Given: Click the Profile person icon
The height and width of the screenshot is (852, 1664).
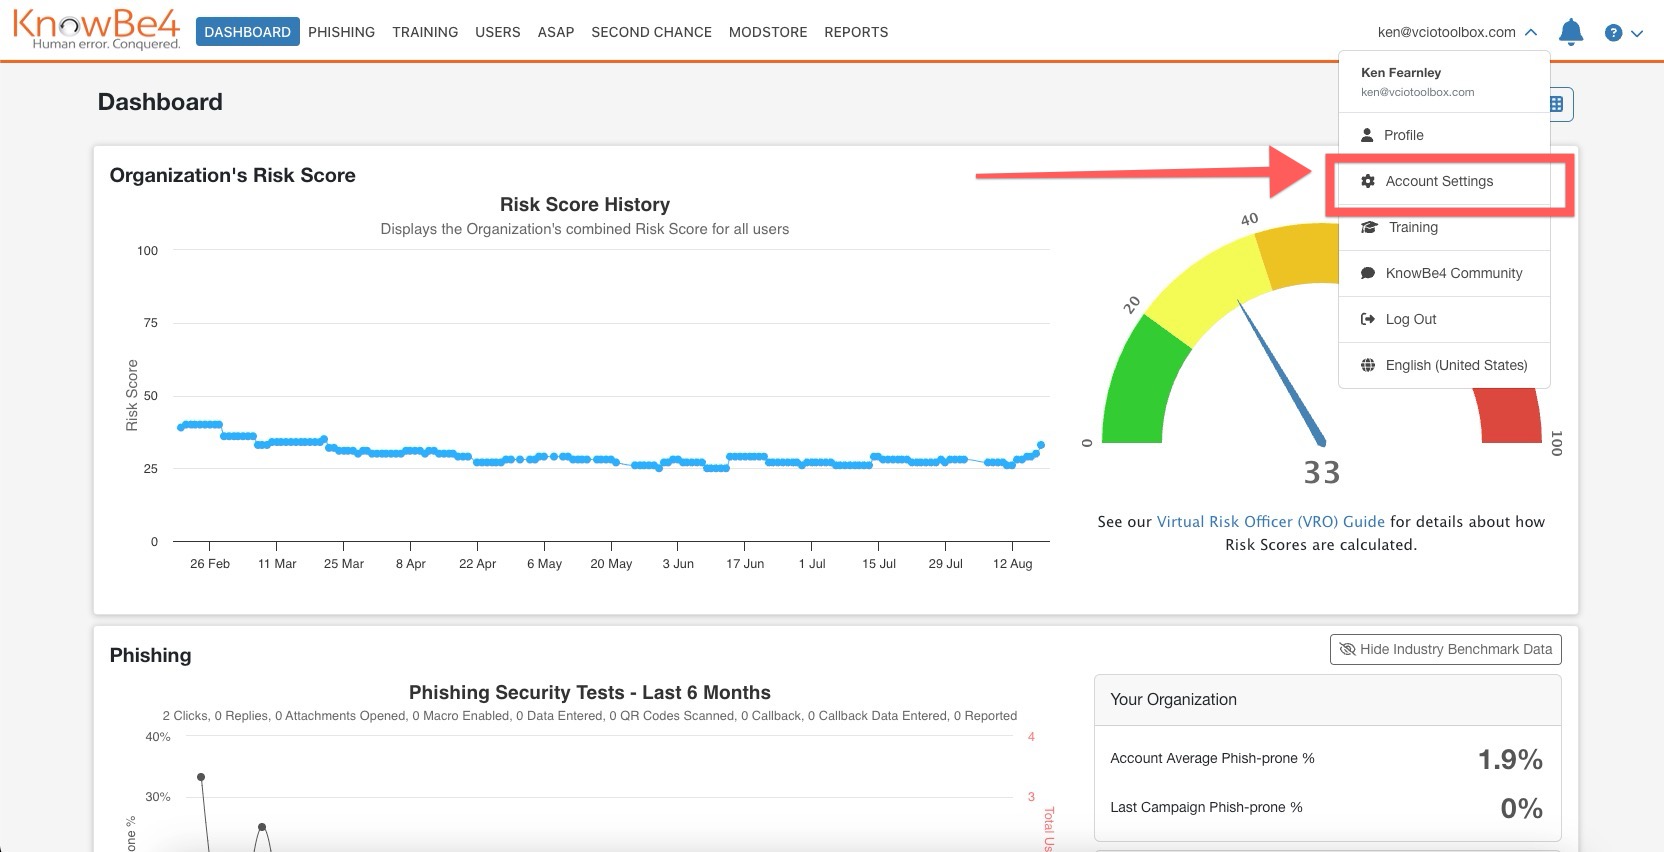Looking at the screenshot, I should point(1367,135).
